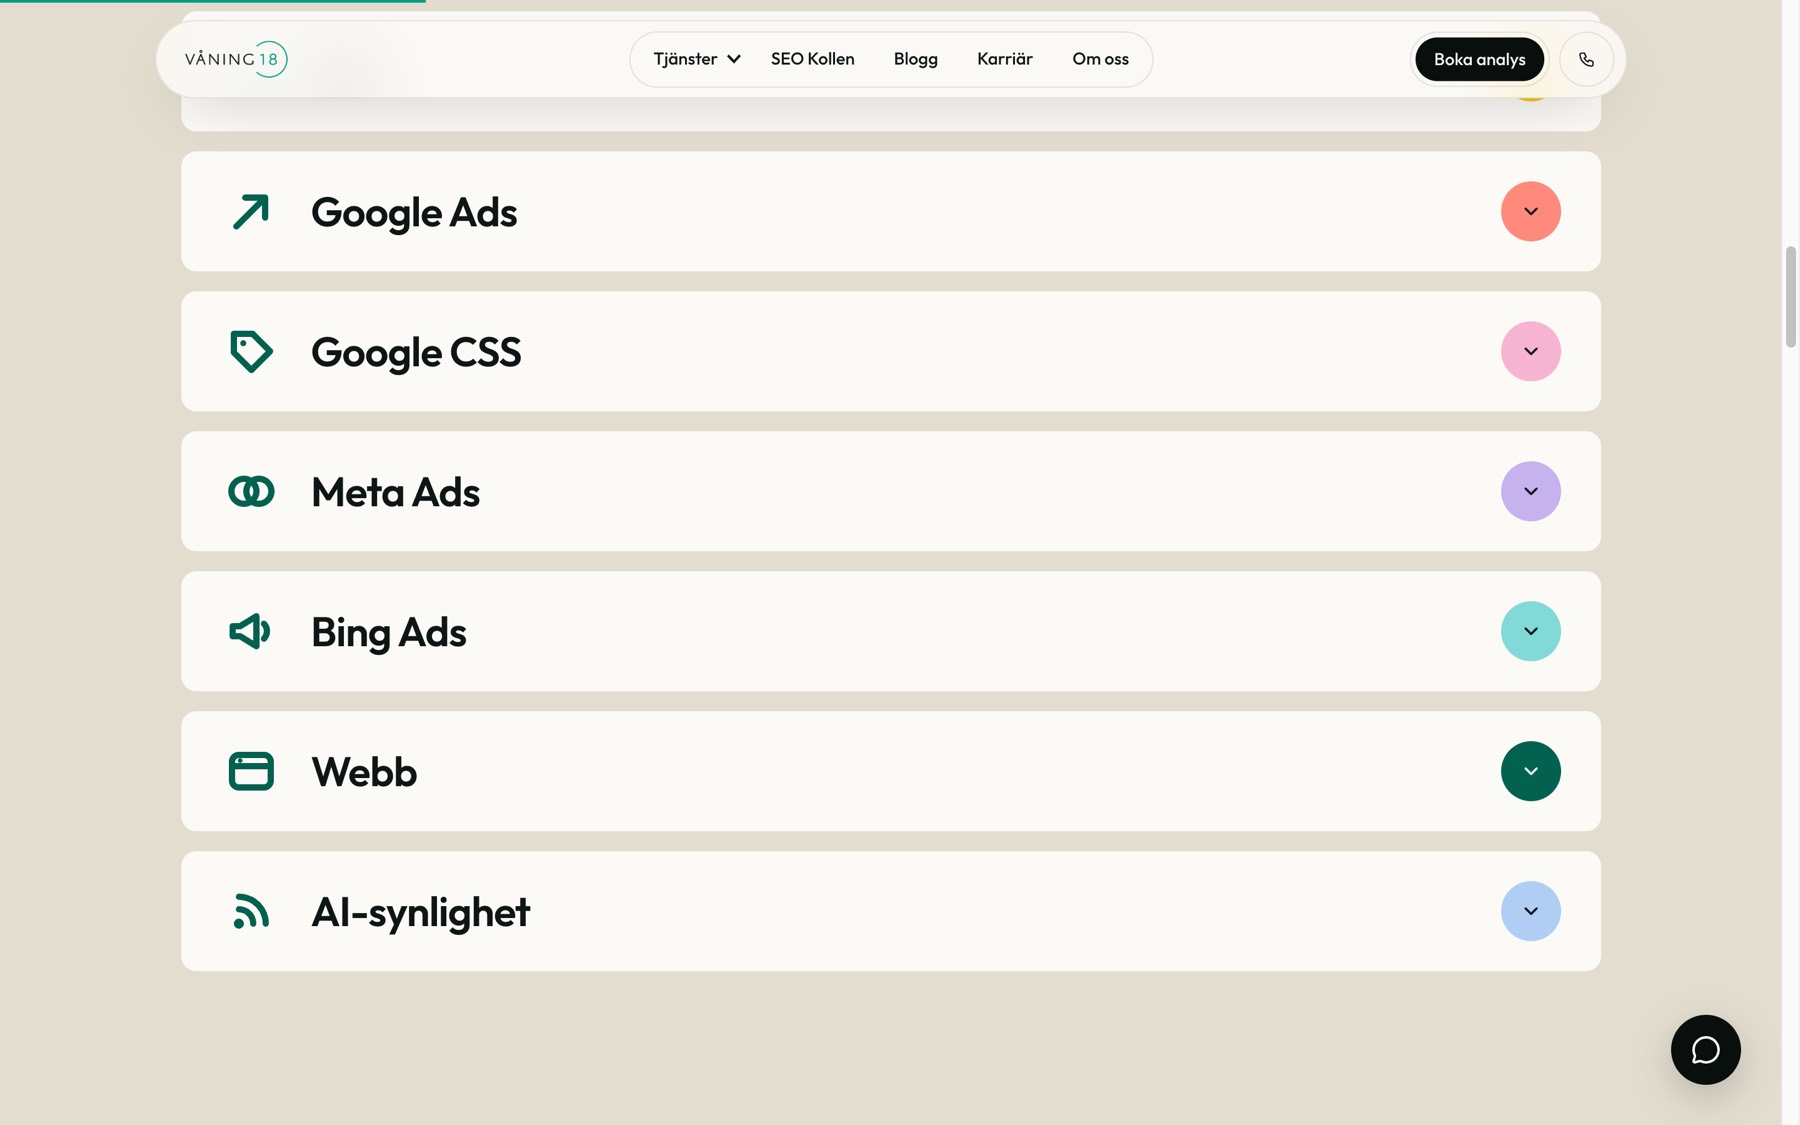Screen dimensions: 1800x1125
Task: Expand Google CSS with pink chevron
Action: point(1530,351)
